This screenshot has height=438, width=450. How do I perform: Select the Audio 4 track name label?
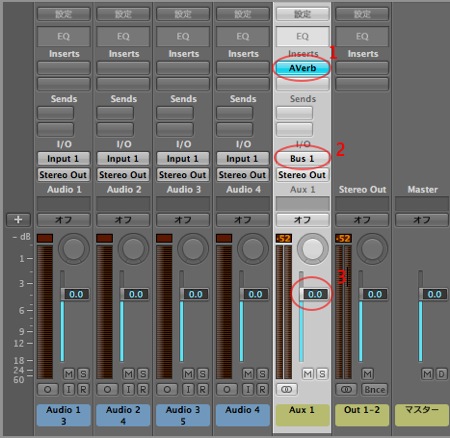243,415
